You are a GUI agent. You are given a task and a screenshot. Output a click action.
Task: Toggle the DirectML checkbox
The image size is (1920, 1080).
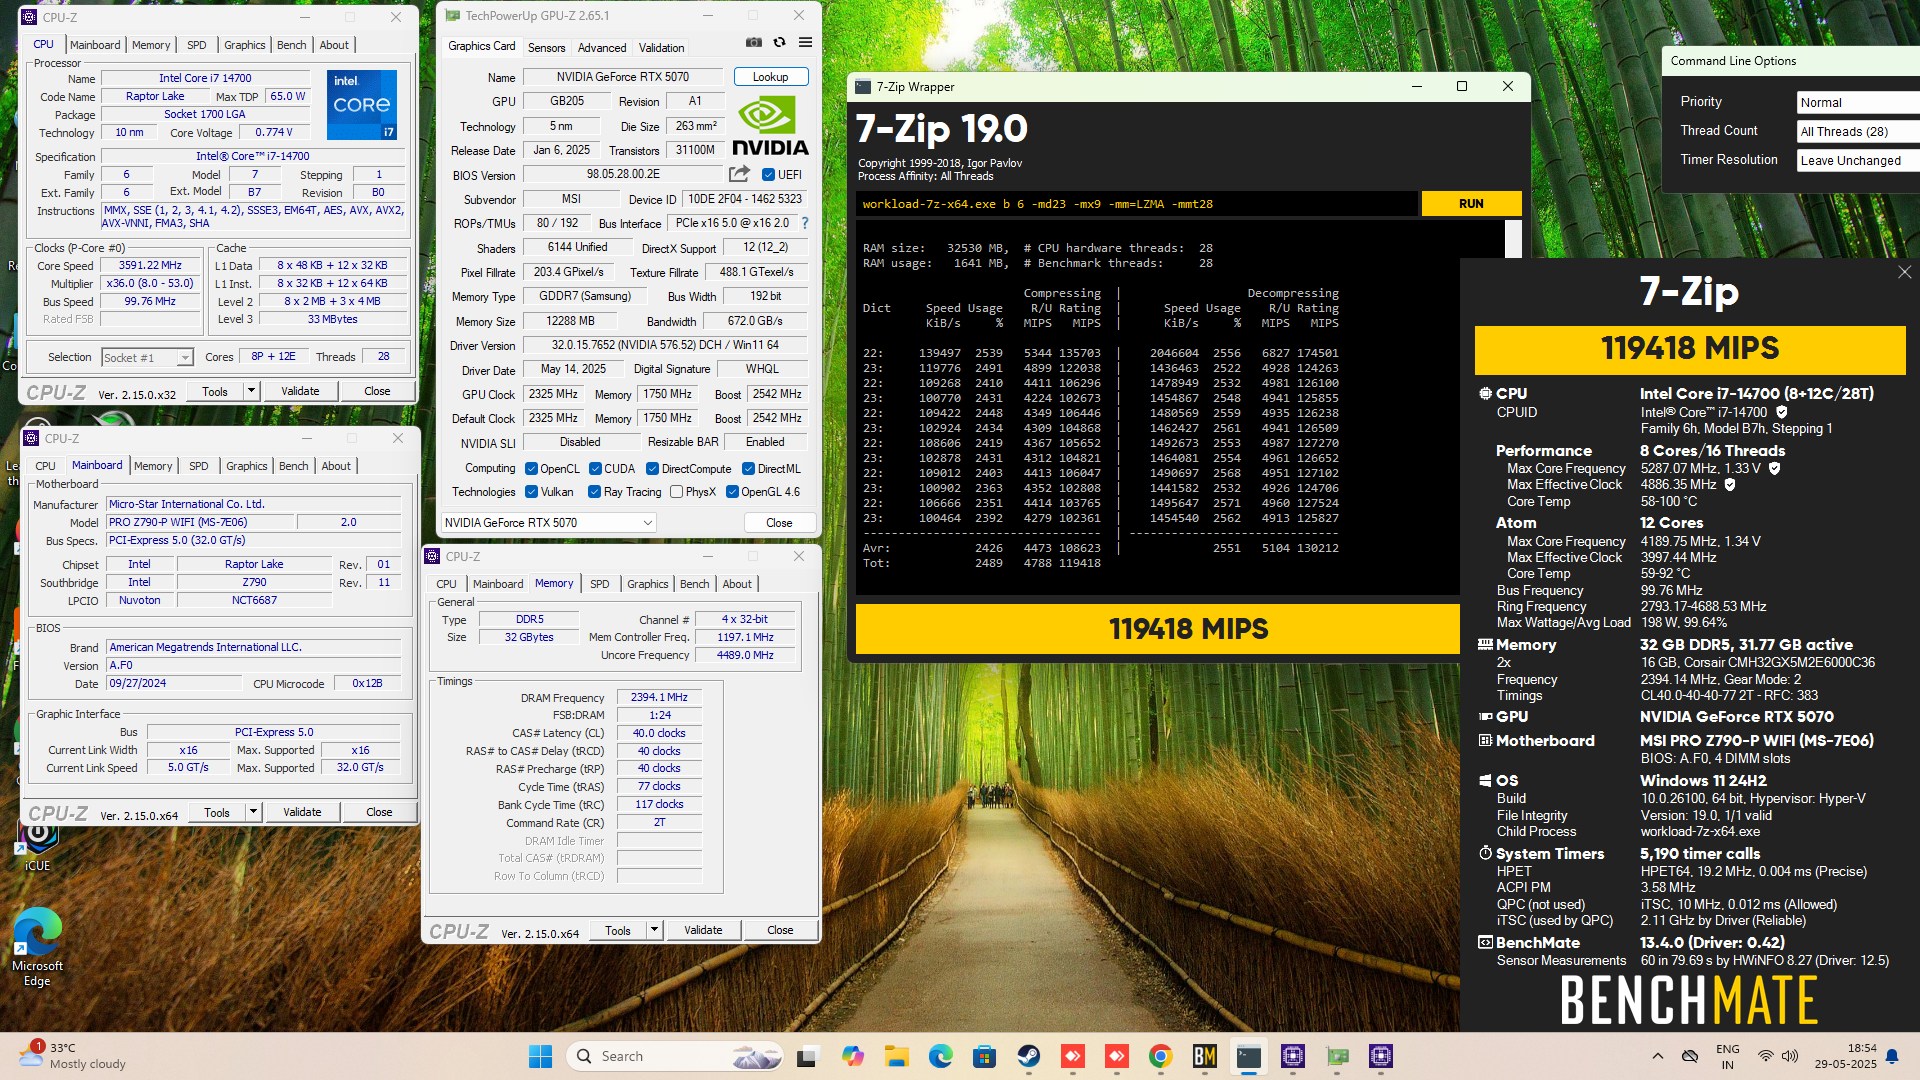pos(748,468)
